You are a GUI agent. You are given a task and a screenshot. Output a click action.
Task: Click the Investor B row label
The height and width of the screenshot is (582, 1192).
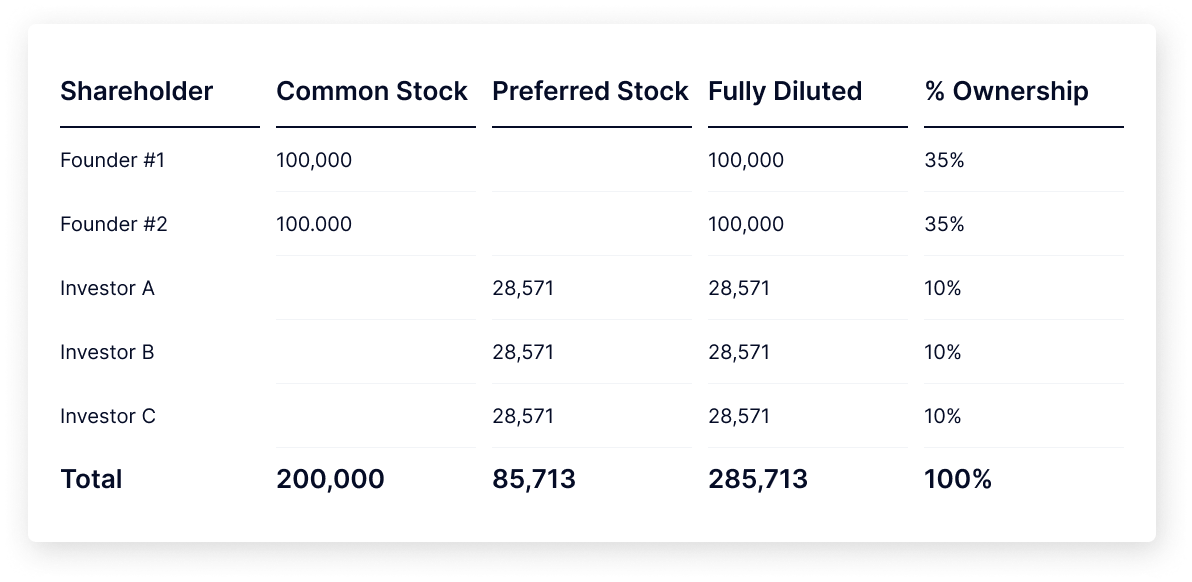(x=107, y=352)
